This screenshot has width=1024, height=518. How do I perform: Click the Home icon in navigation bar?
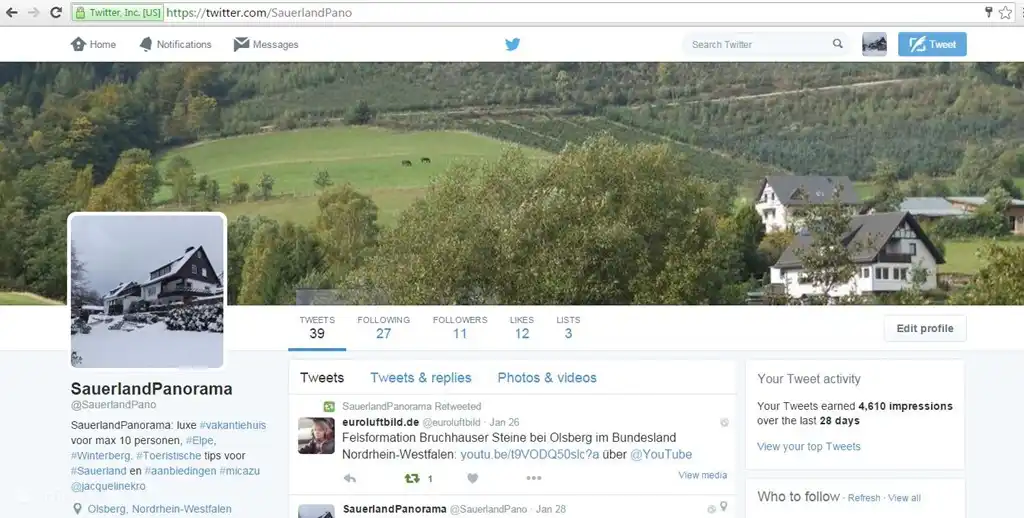(x=78, y=44)
